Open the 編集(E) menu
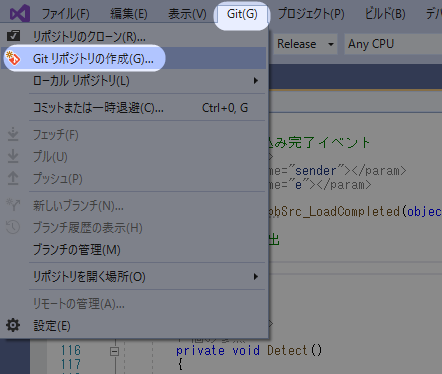The width and height of the screenshot is (442, 374). pyautogui.click(x=129, y=14)
